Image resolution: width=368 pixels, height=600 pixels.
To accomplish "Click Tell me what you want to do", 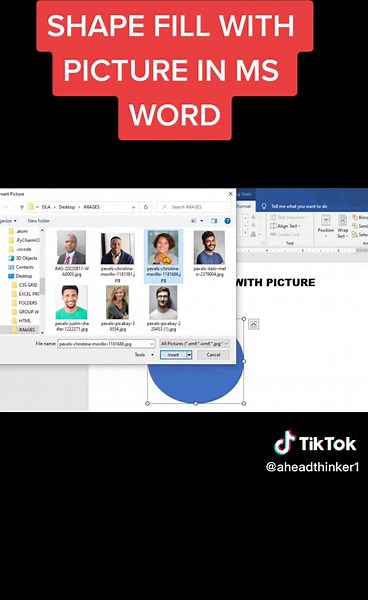I will coord(299,206).
